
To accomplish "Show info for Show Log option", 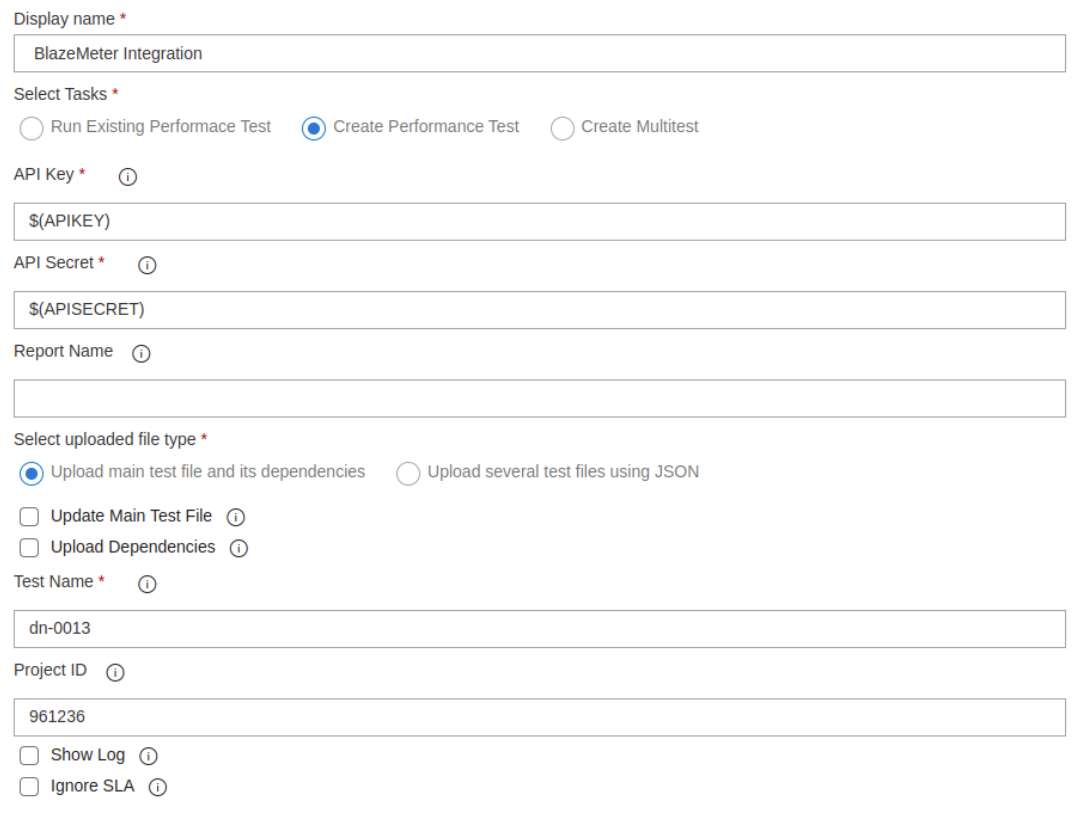I will [148, 756].
